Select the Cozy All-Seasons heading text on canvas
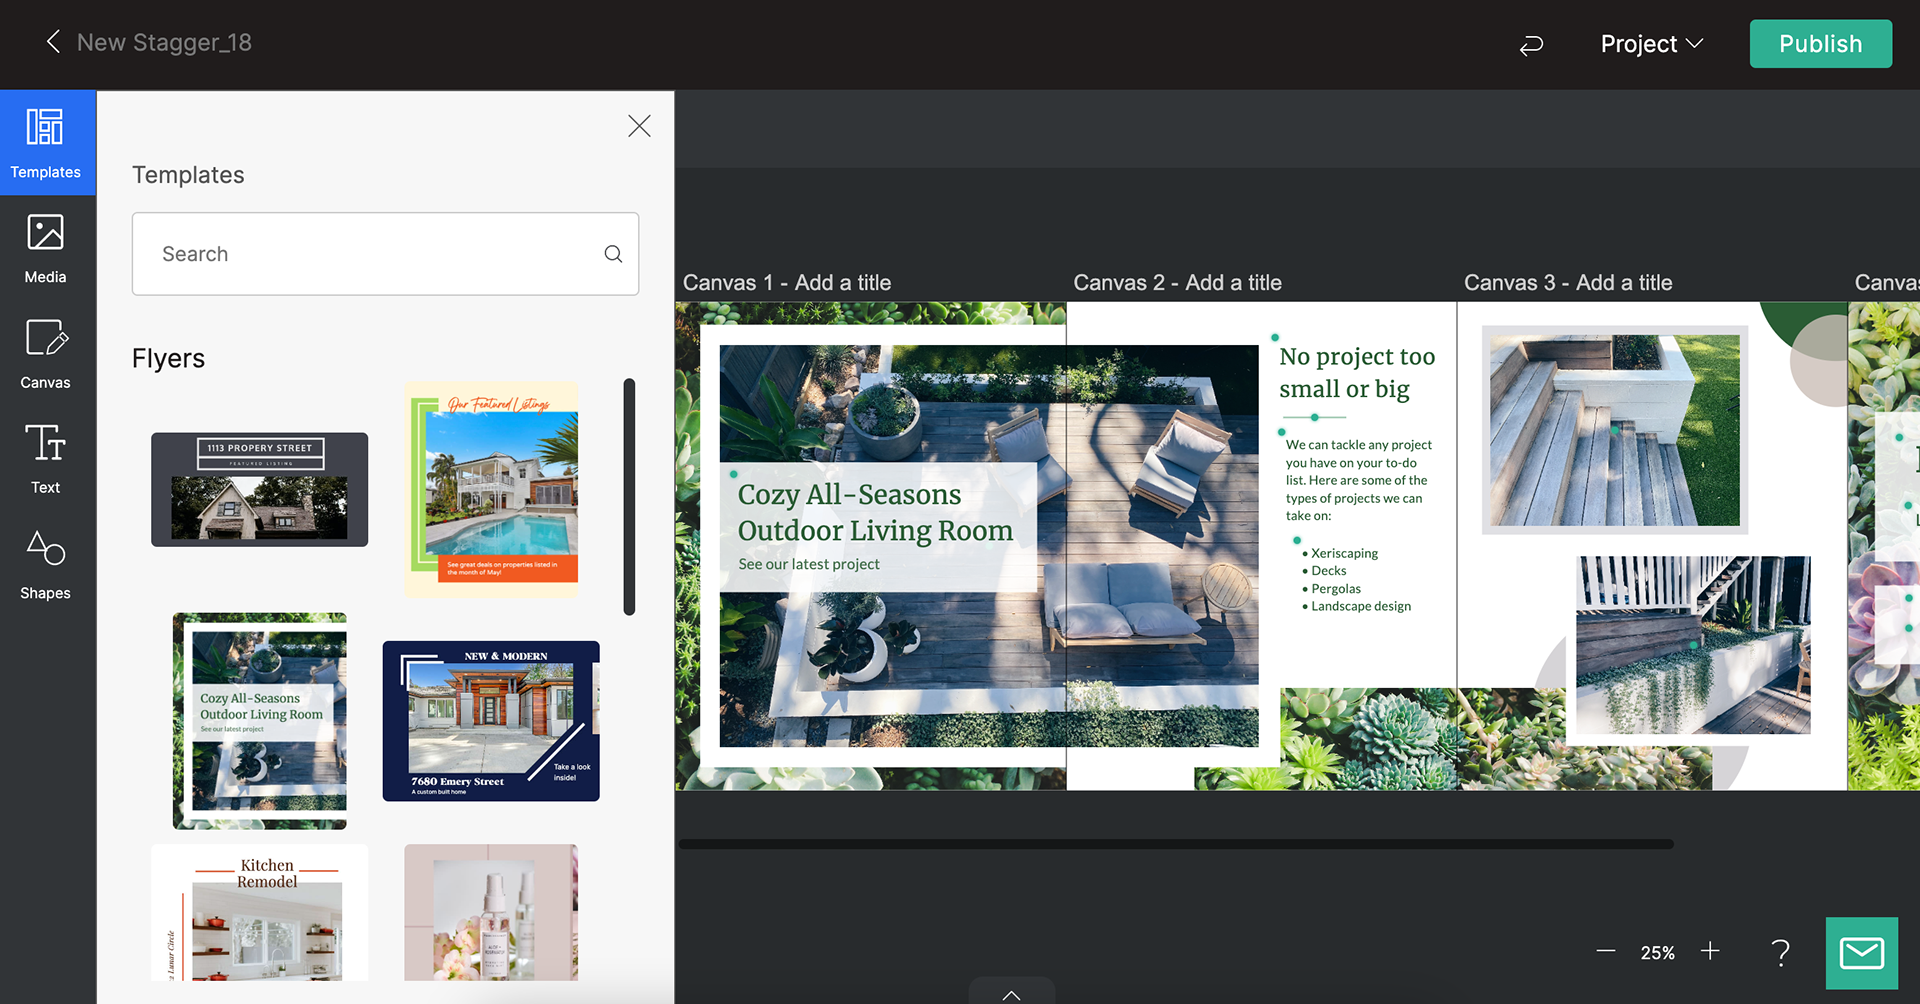1920x1004 pixels. (x=875, y=513)
